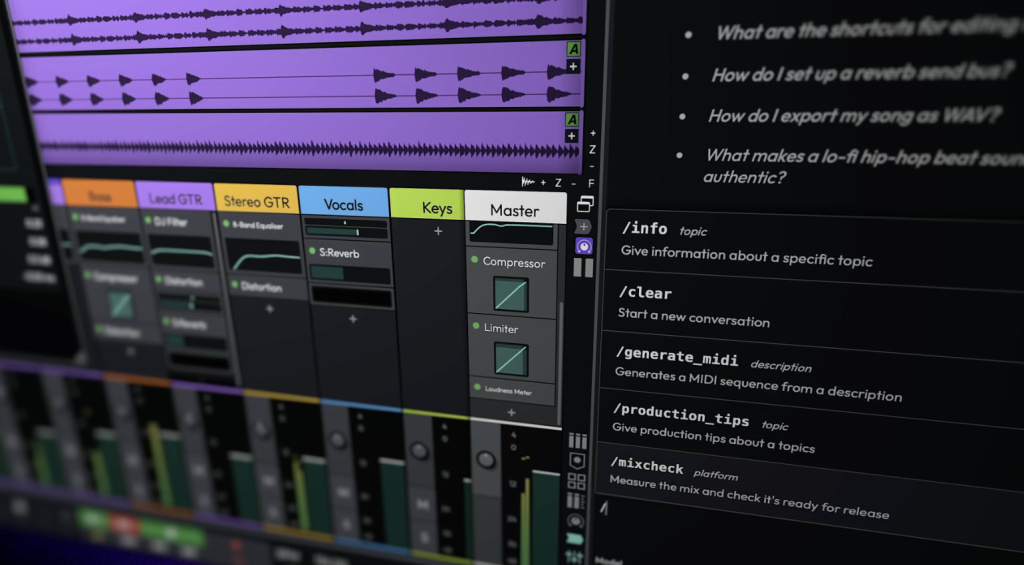1024x565 pixels.
Task: Click the S:Reverb send level bar
Action: point(350,274)
